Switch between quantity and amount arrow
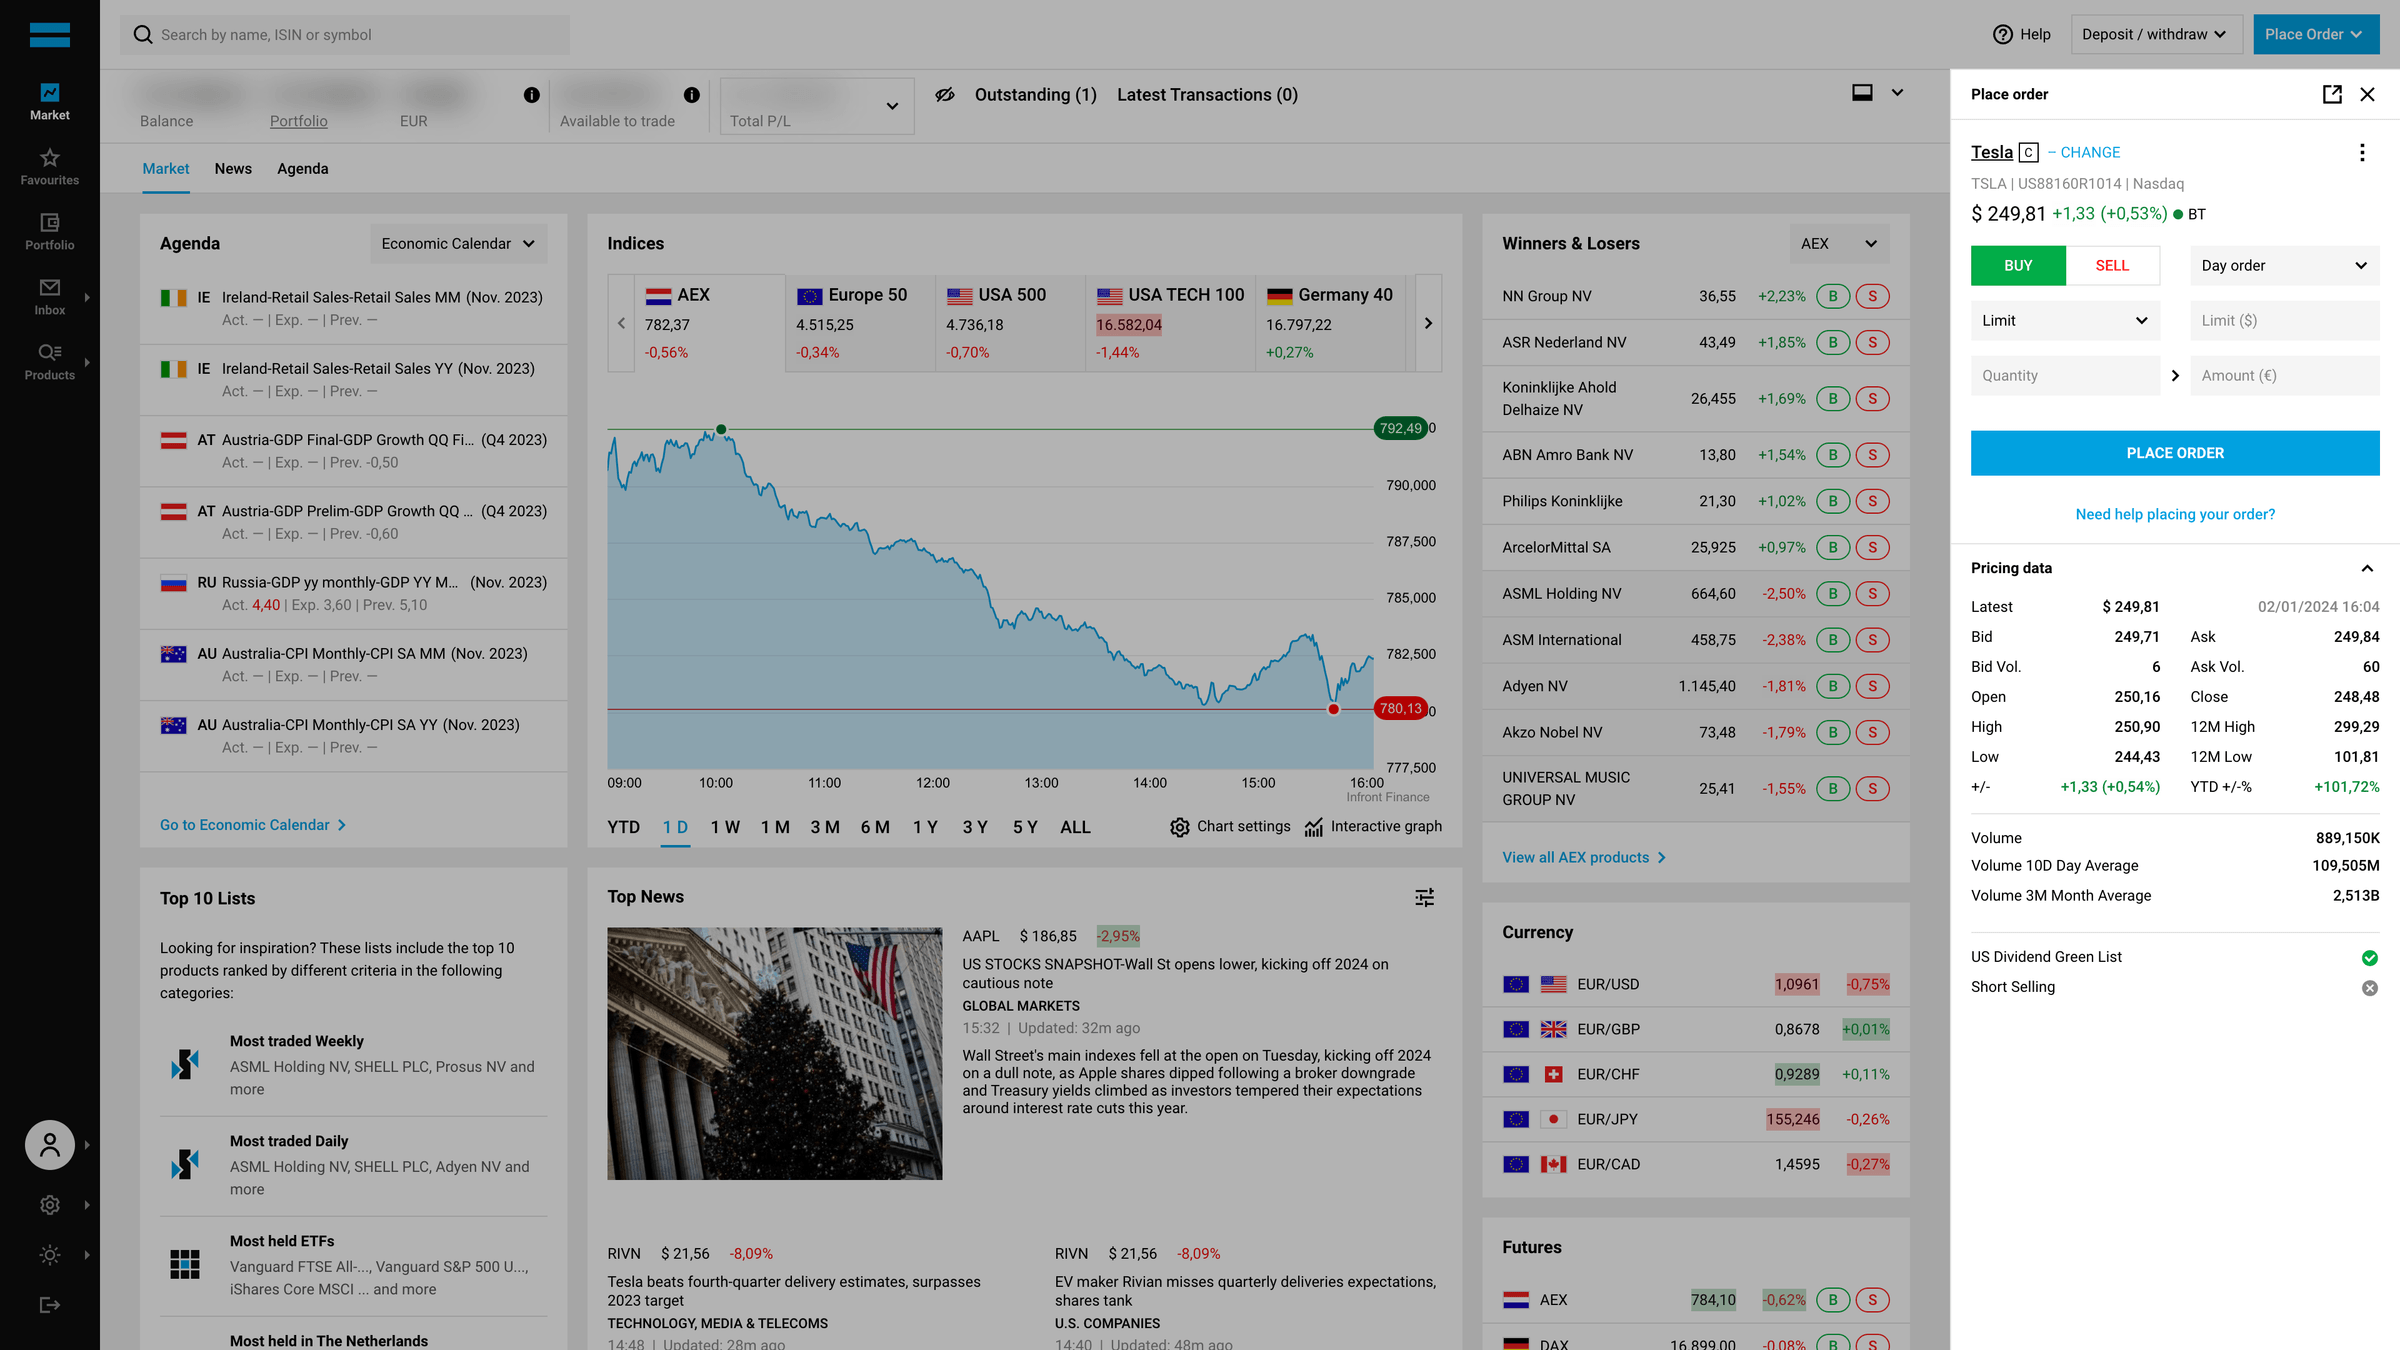The image size is (2400, 1350). [x=2175, y=376]
